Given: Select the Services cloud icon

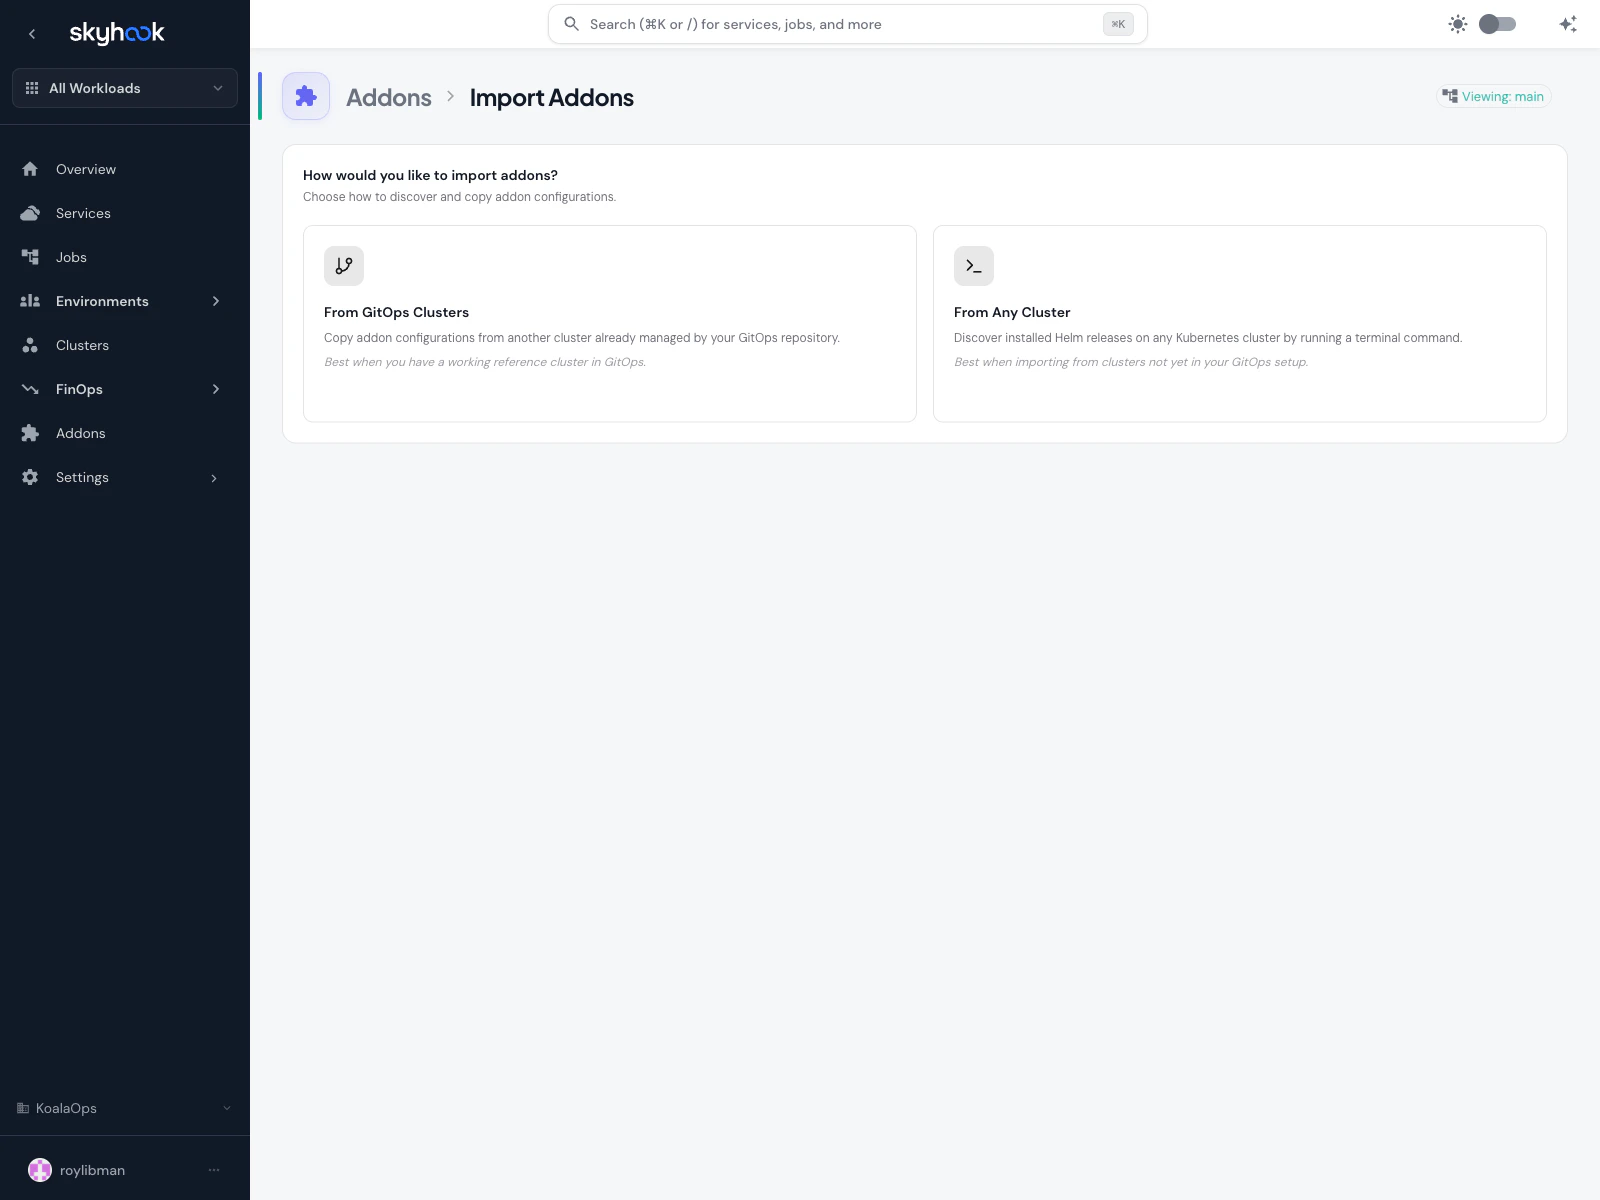Looking at the screenshot, I should 30,212.
